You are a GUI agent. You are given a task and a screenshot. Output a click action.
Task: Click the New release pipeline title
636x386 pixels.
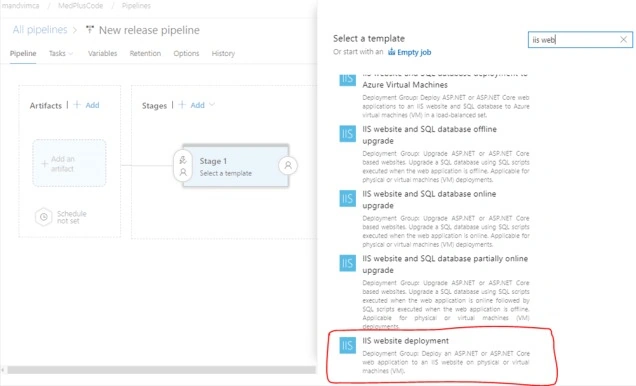(149, 30)
